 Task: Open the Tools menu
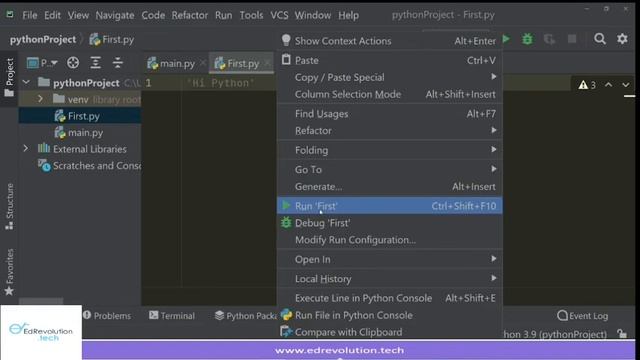(251, 15)
